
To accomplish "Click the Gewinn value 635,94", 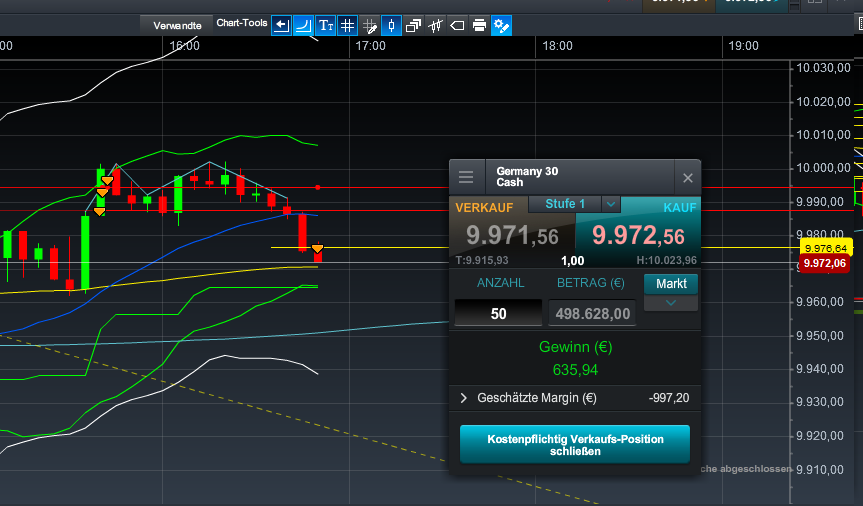I will [x=575, y=369].
